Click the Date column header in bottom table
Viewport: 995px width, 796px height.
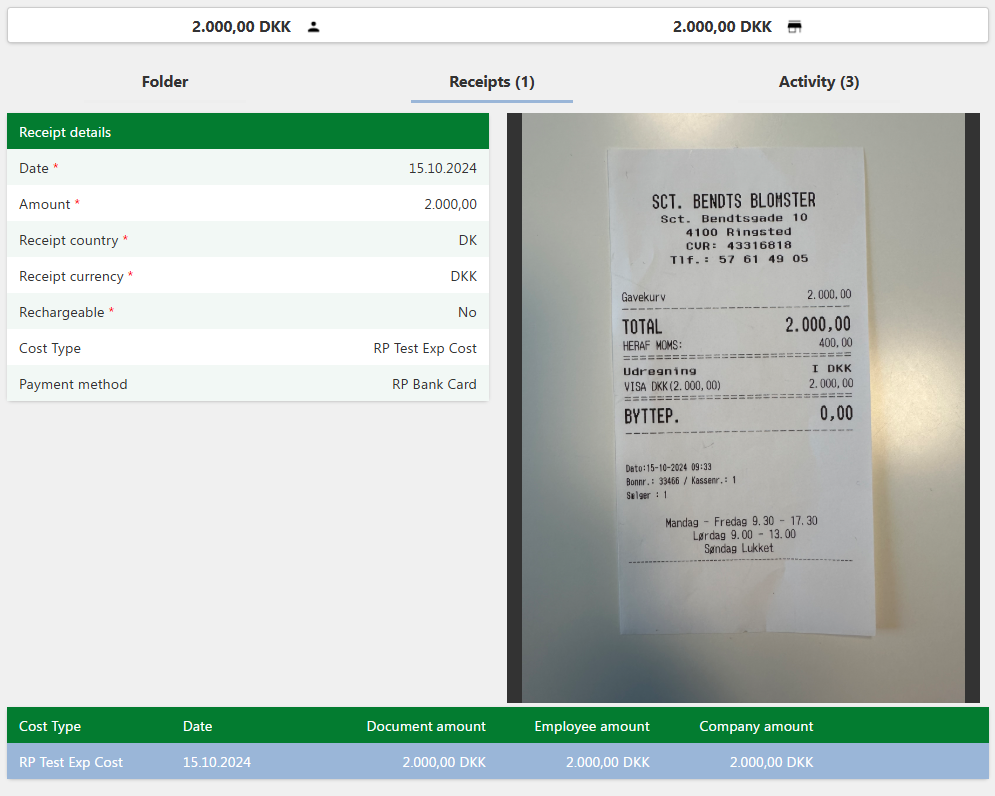pos(197,726)
